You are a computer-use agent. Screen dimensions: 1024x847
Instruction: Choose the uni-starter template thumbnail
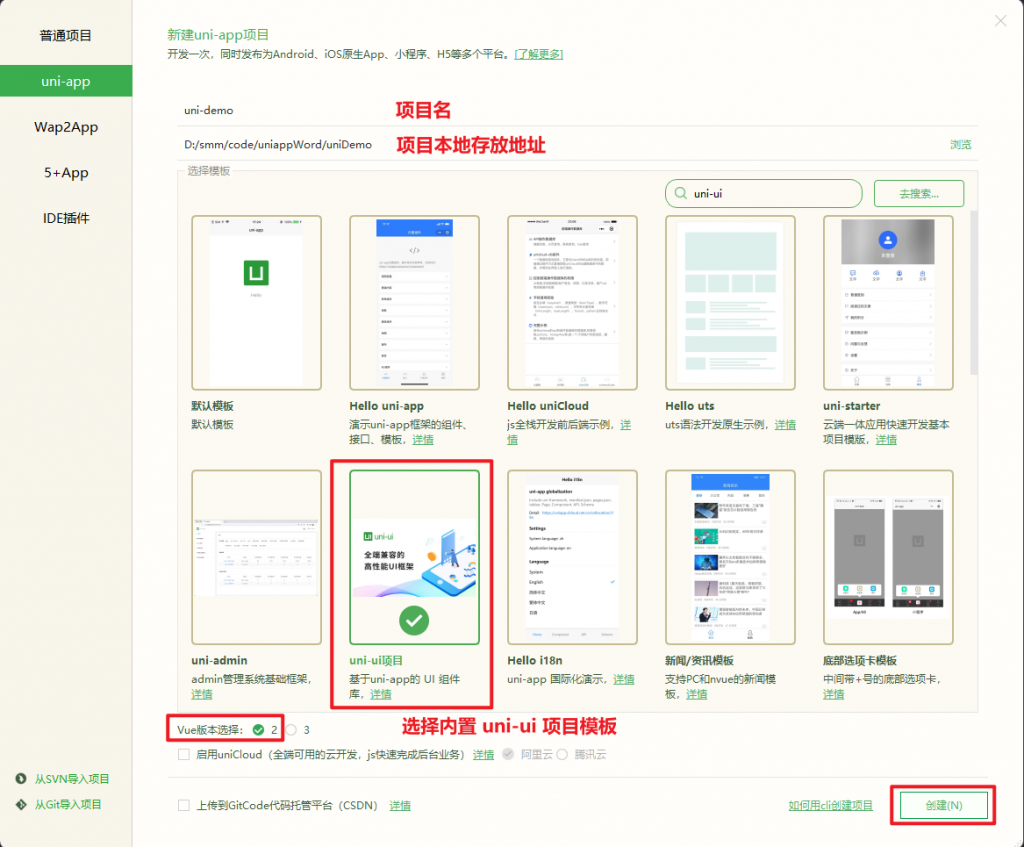[x=888, y=303]
